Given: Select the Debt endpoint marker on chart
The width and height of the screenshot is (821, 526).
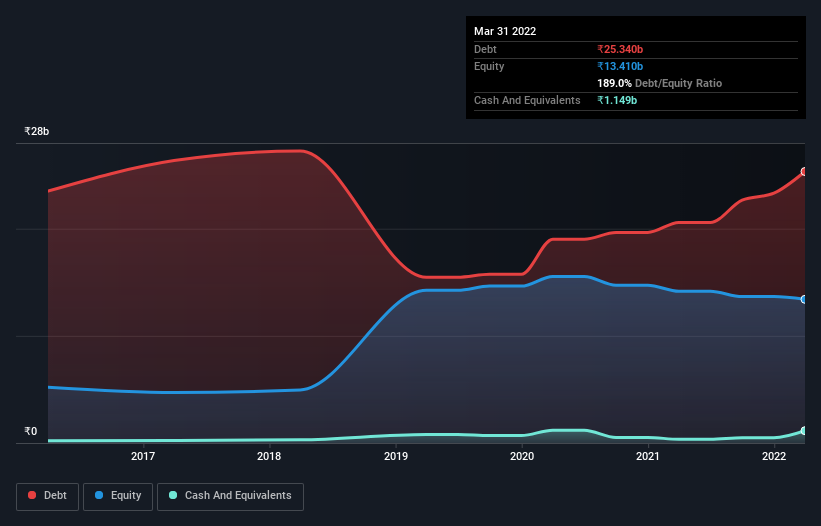Looking at the screenshot, I should click(804, 172).
